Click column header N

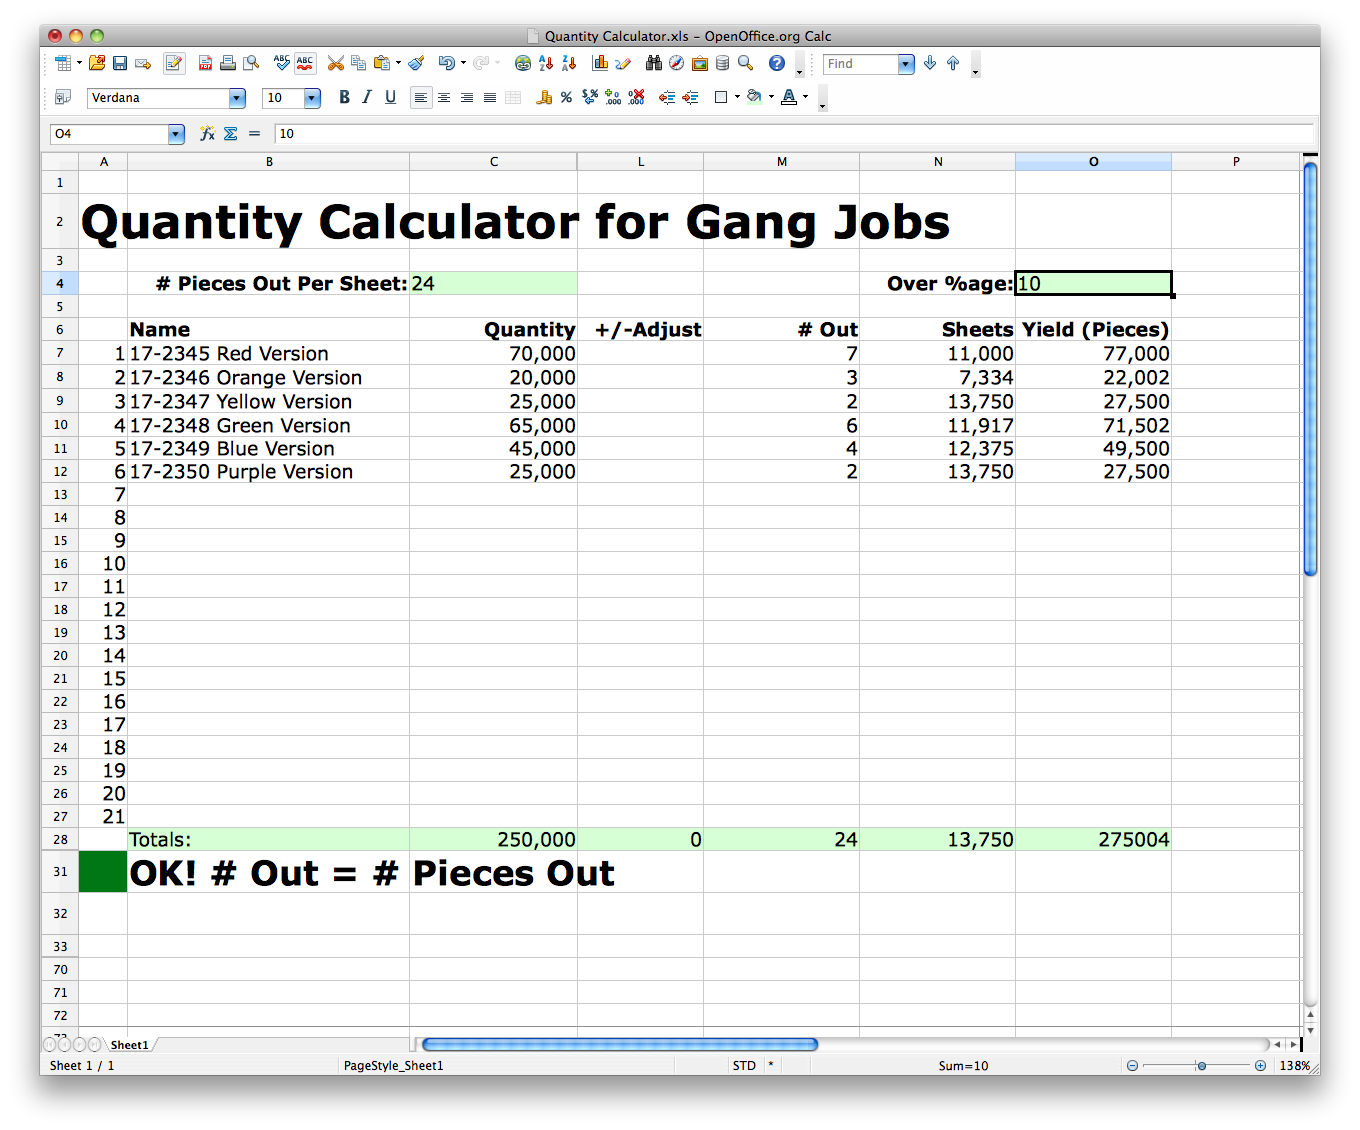click(x=937, y=162)
